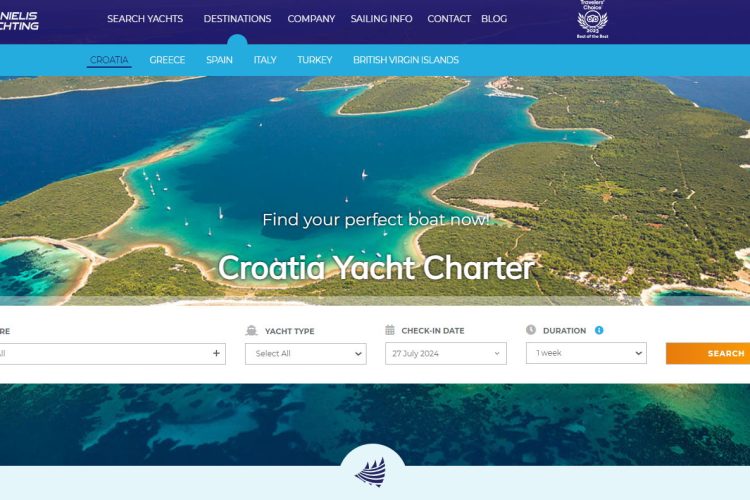Image resolution: width=750 pixels, height=500 pixels.
Task: Click the duration clock icon
Action: (x=531, y=330)
